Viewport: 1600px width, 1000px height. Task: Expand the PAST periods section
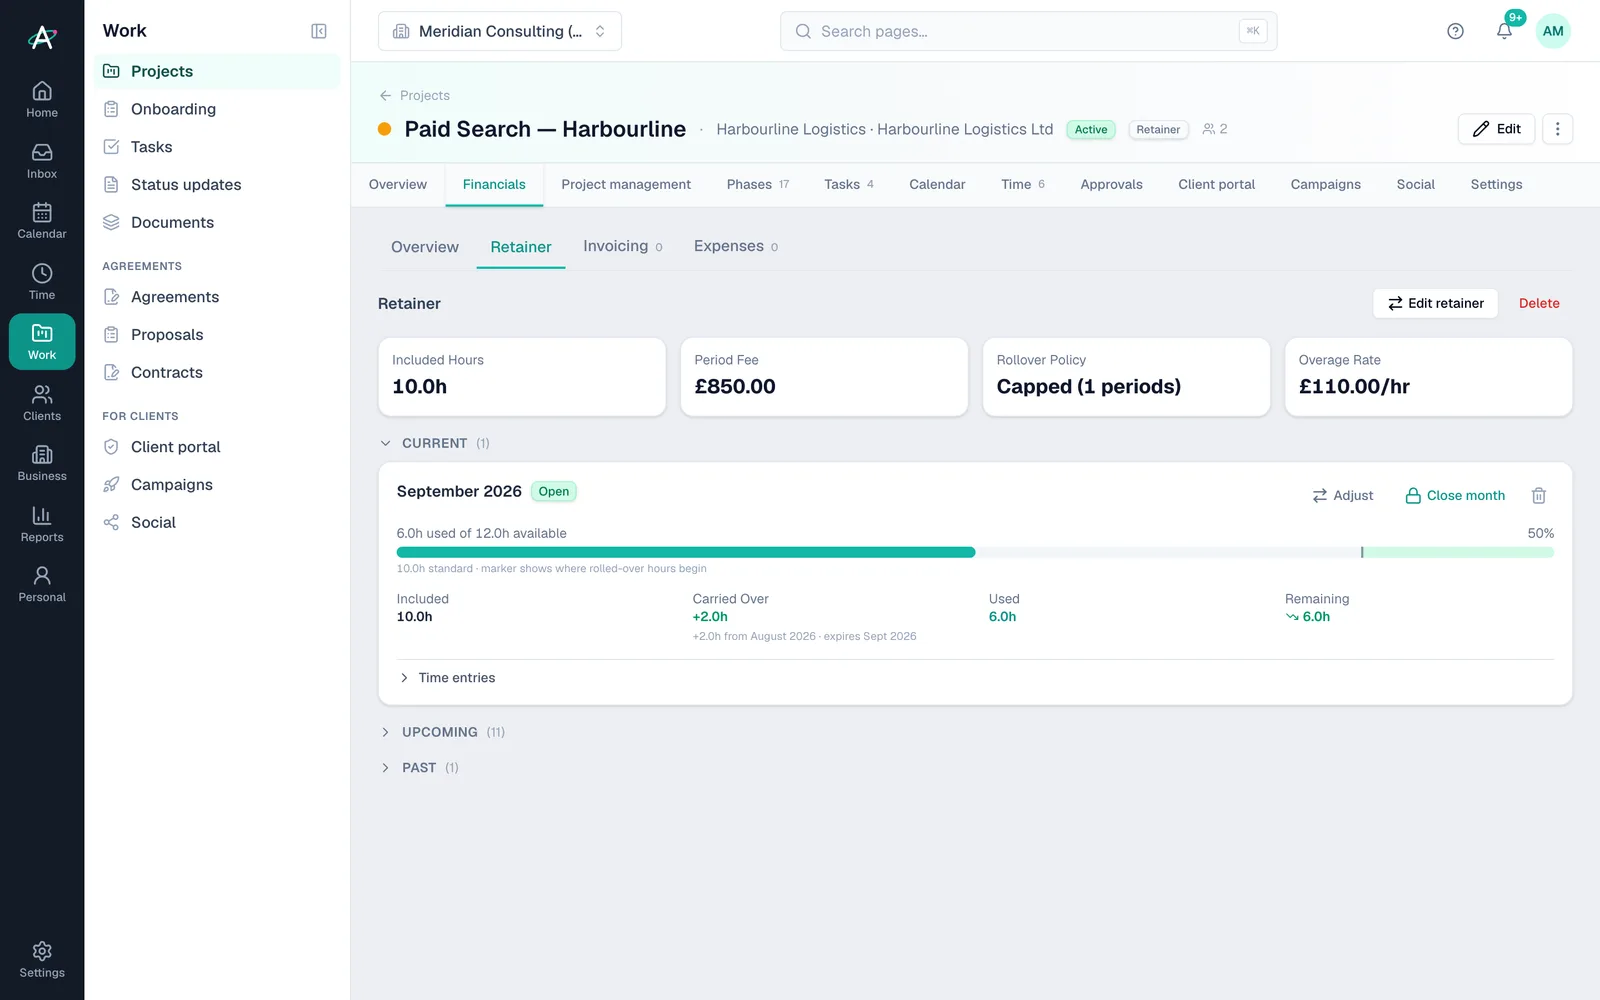419,768
